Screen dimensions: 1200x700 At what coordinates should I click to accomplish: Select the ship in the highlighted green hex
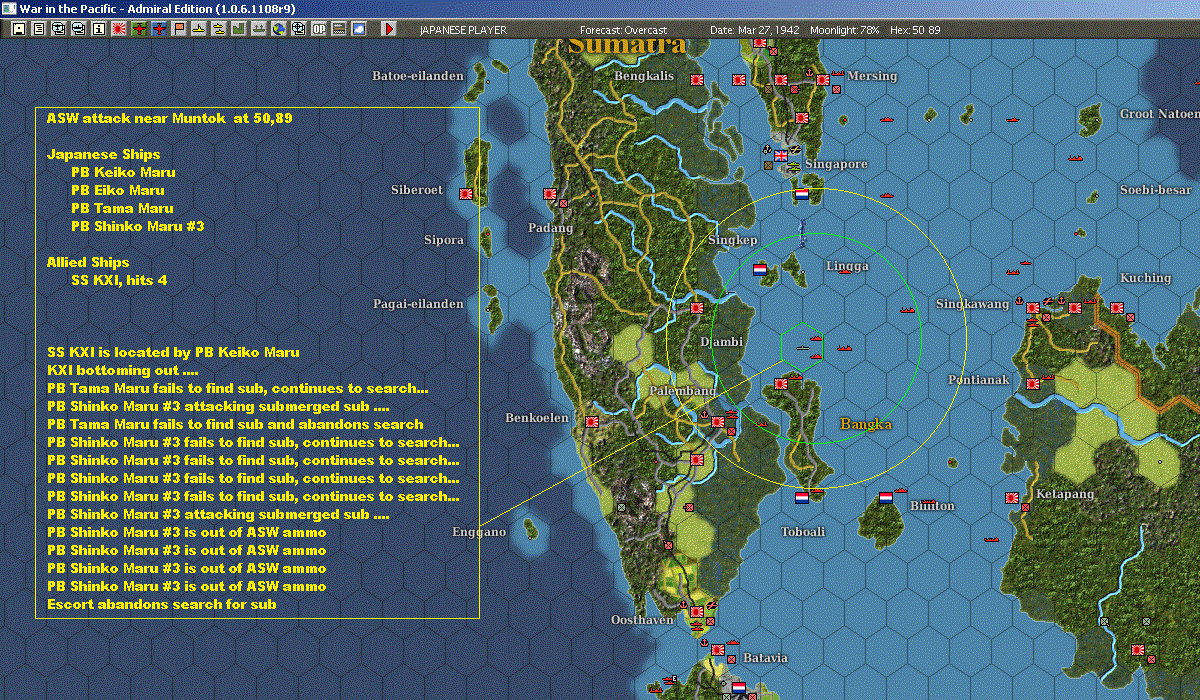coord(802,346)
